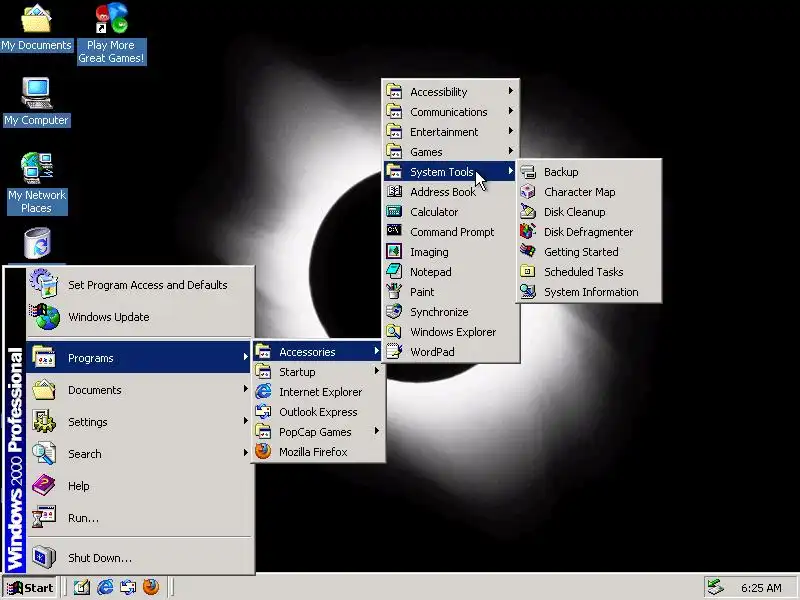Screen dimensions: 800x600
Task: Click the Character Map icon
Action: [x=528, y=192]
